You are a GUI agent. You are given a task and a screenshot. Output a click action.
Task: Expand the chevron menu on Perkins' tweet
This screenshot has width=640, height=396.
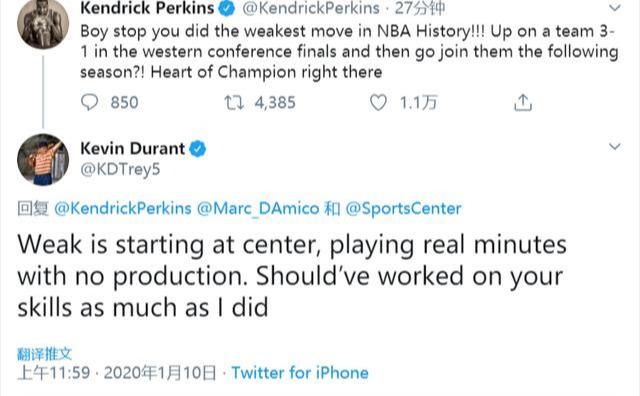pyautogui.click(x=615, y=7)
